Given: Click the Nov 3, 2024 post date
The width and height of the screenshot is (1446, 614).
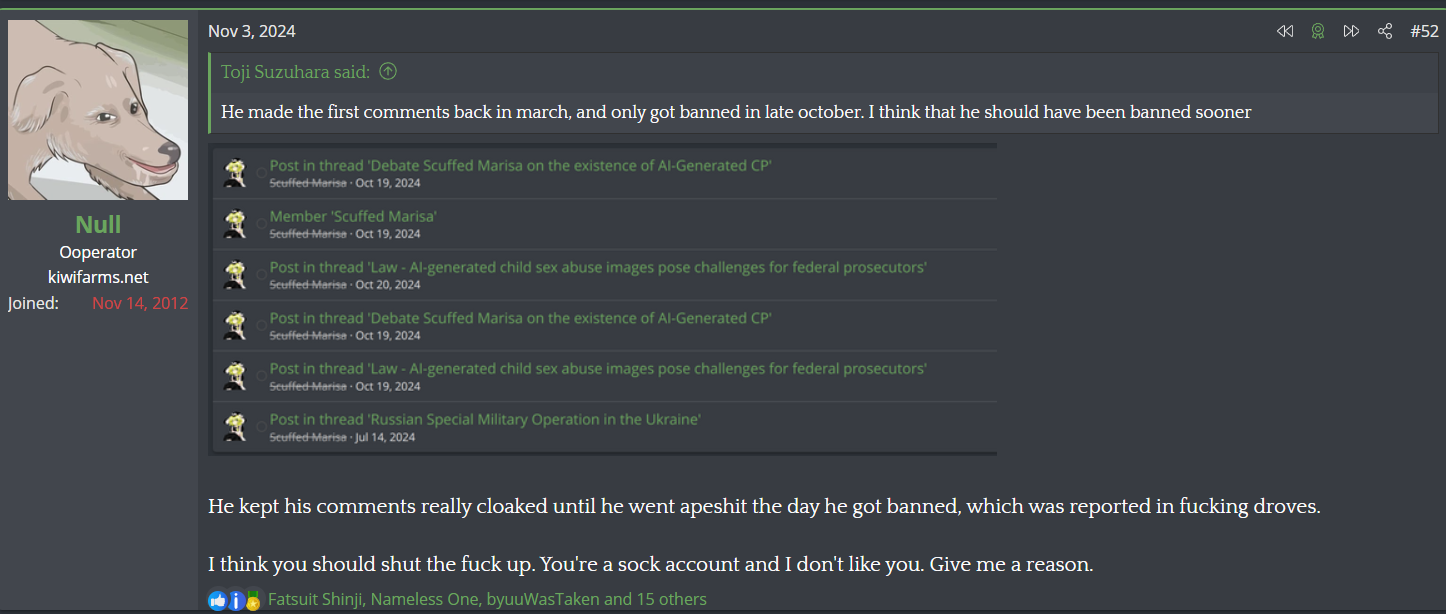Looking at the screenshot, I should pyautogui.click(x=252, y=31).
